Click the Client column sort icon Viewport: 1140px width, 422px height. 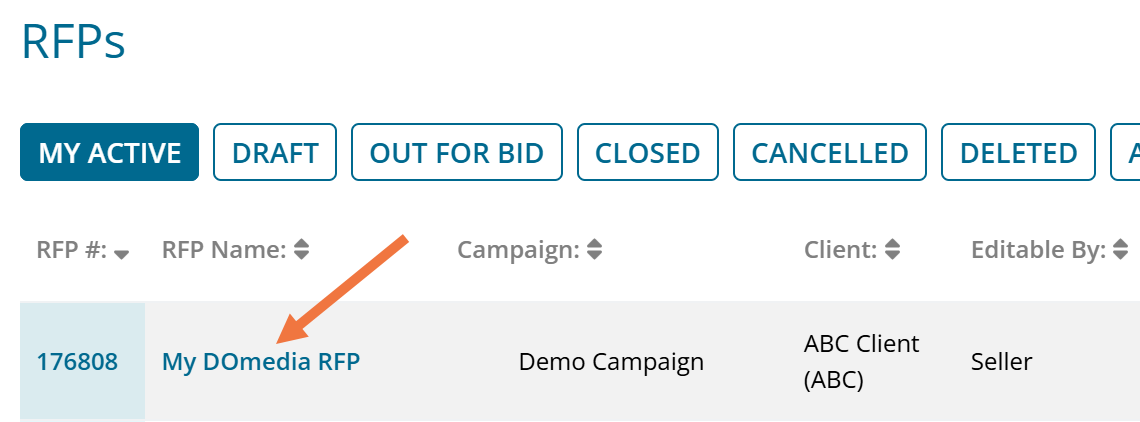coord(893,250)
